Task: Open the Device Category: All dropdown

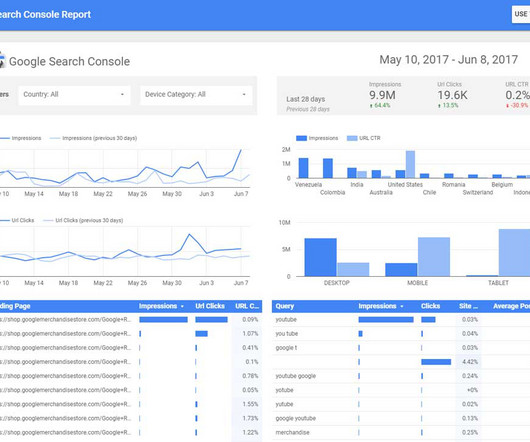Action: 196,95
